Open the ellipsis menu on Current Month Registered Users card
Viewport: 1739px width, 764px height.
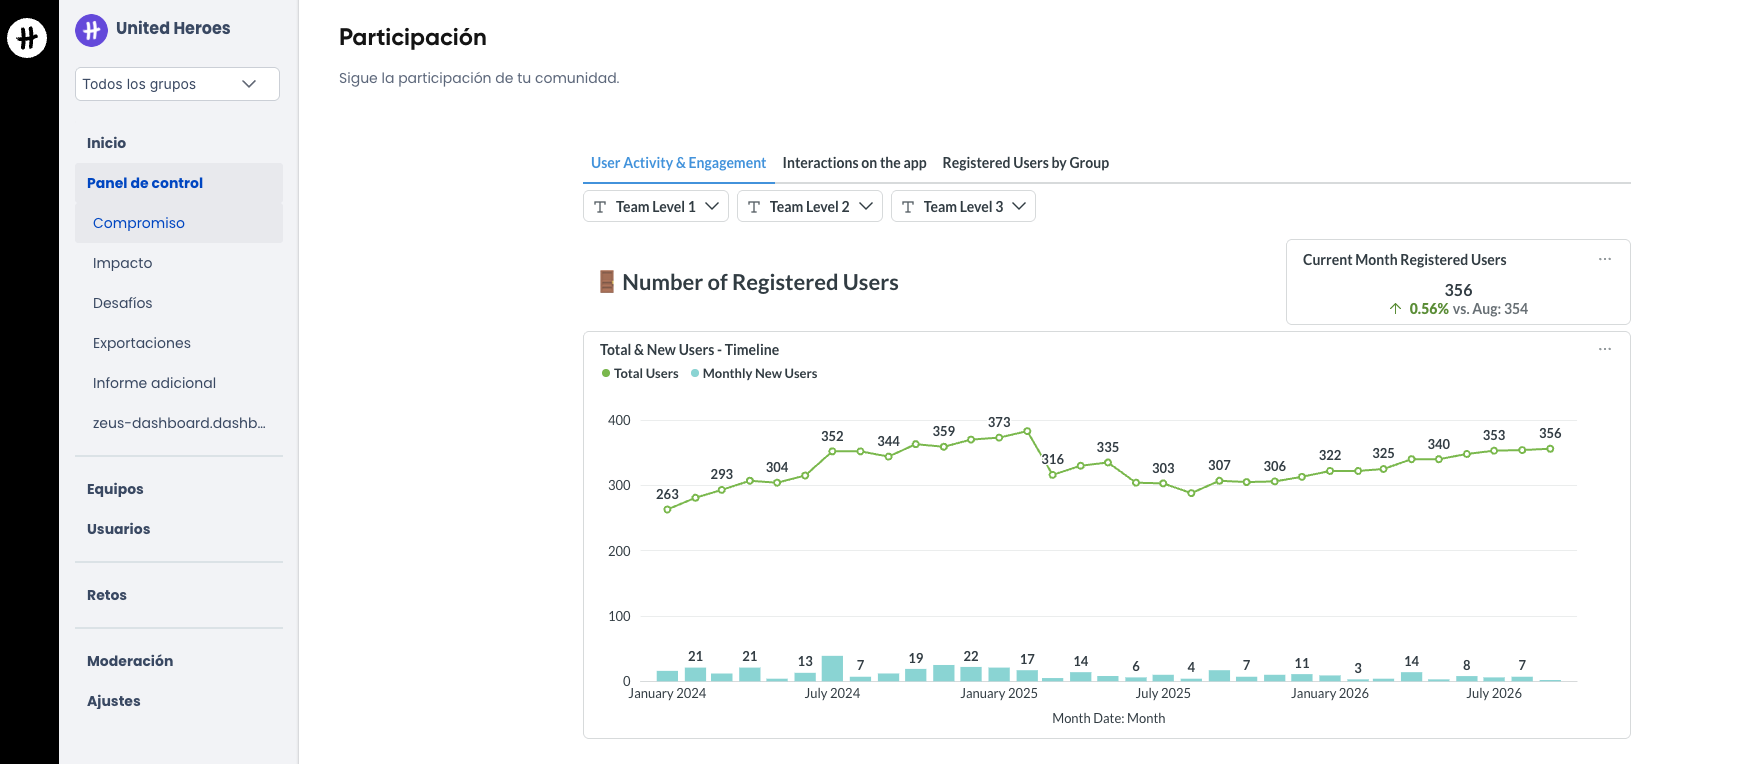tap(1605, 259)
